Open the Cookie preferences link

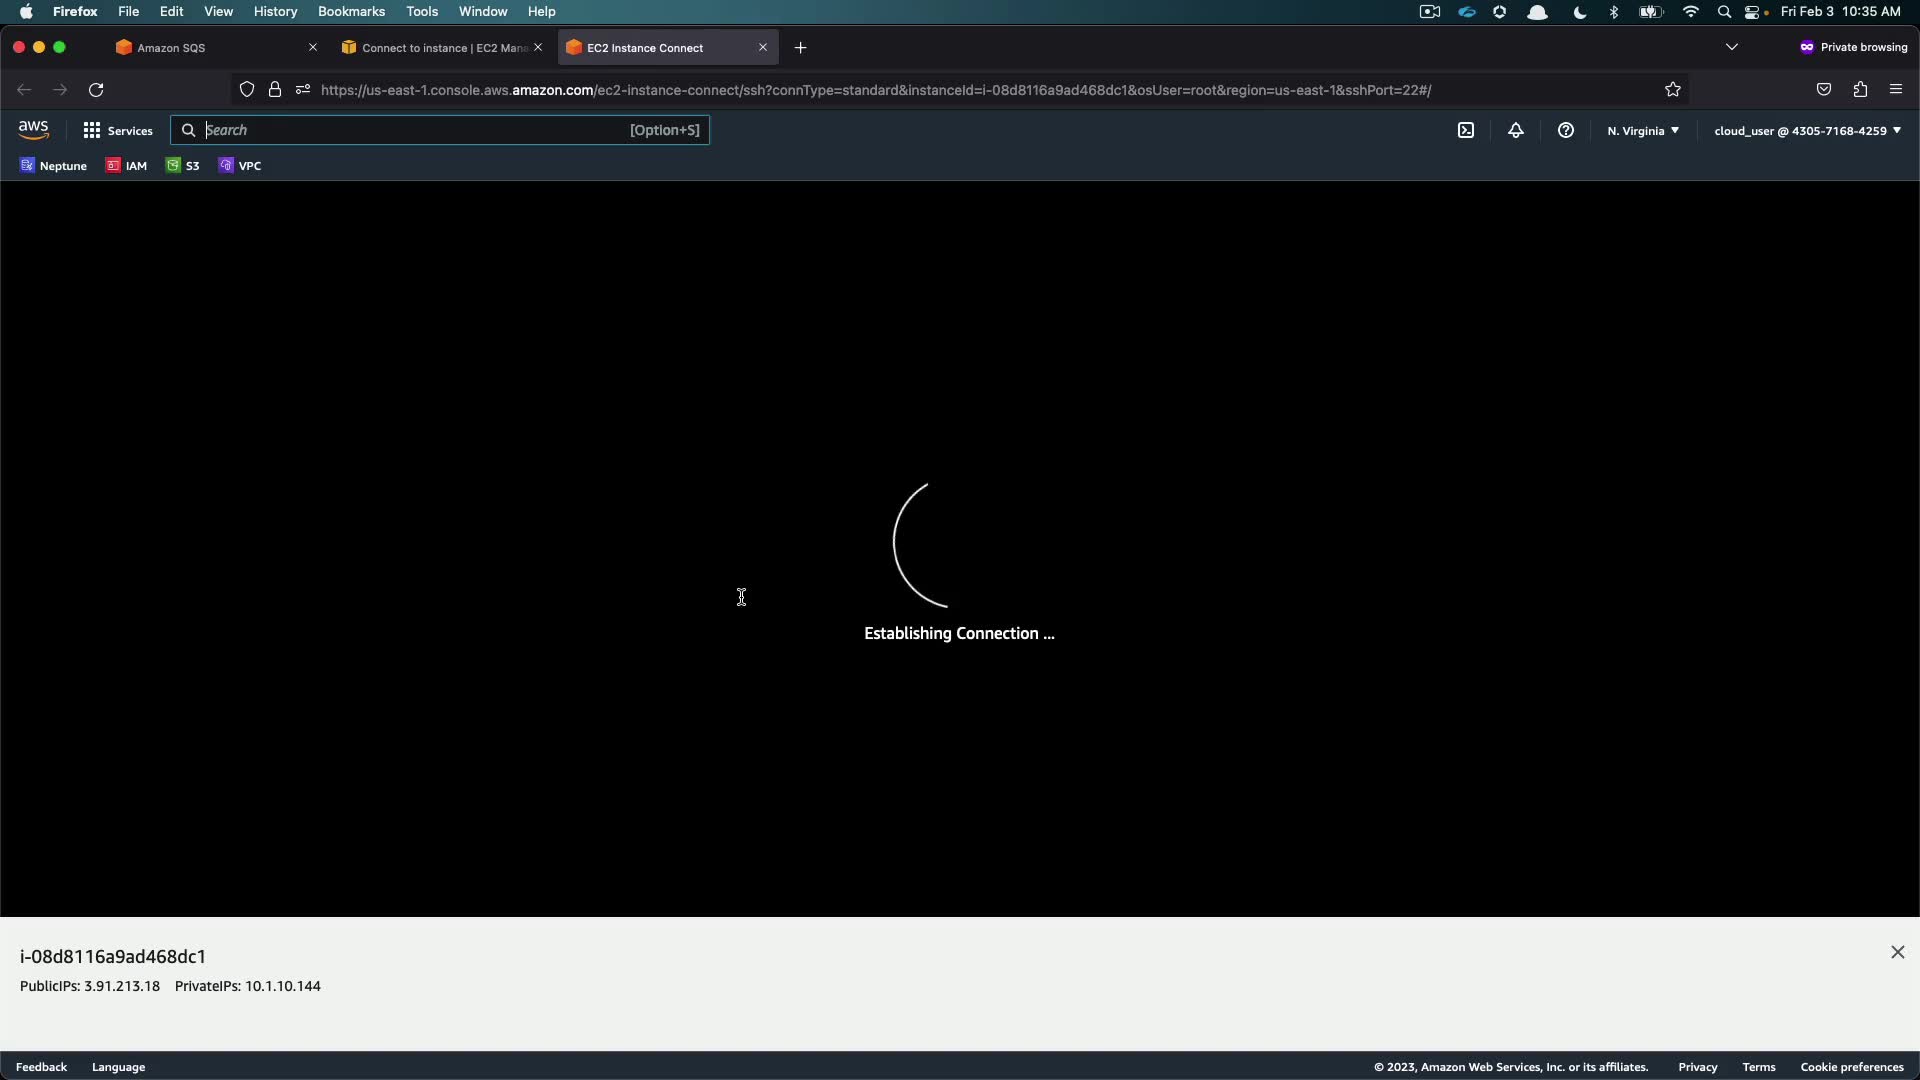[1851, 1067]
